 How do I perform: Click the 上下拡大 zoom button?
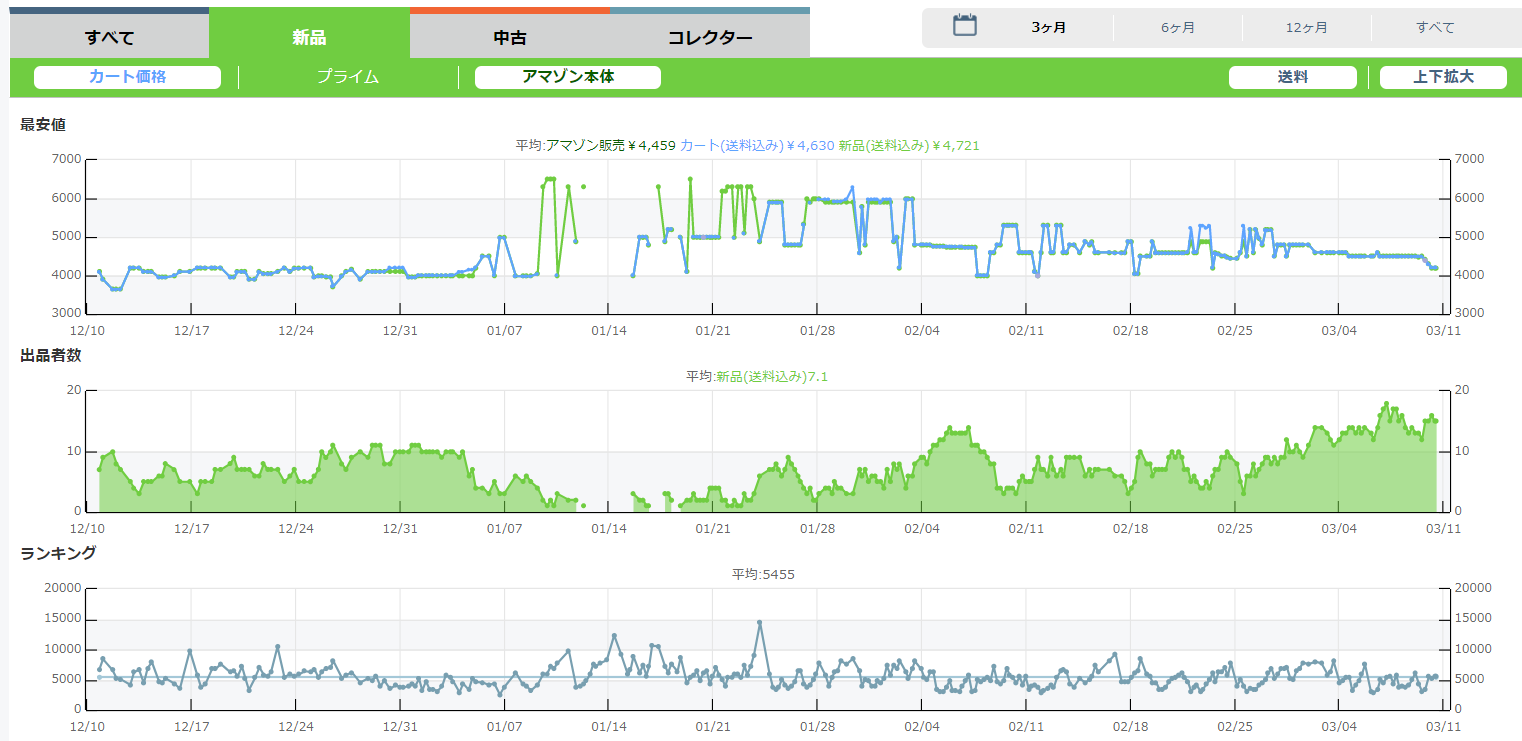coord(1442,77)
